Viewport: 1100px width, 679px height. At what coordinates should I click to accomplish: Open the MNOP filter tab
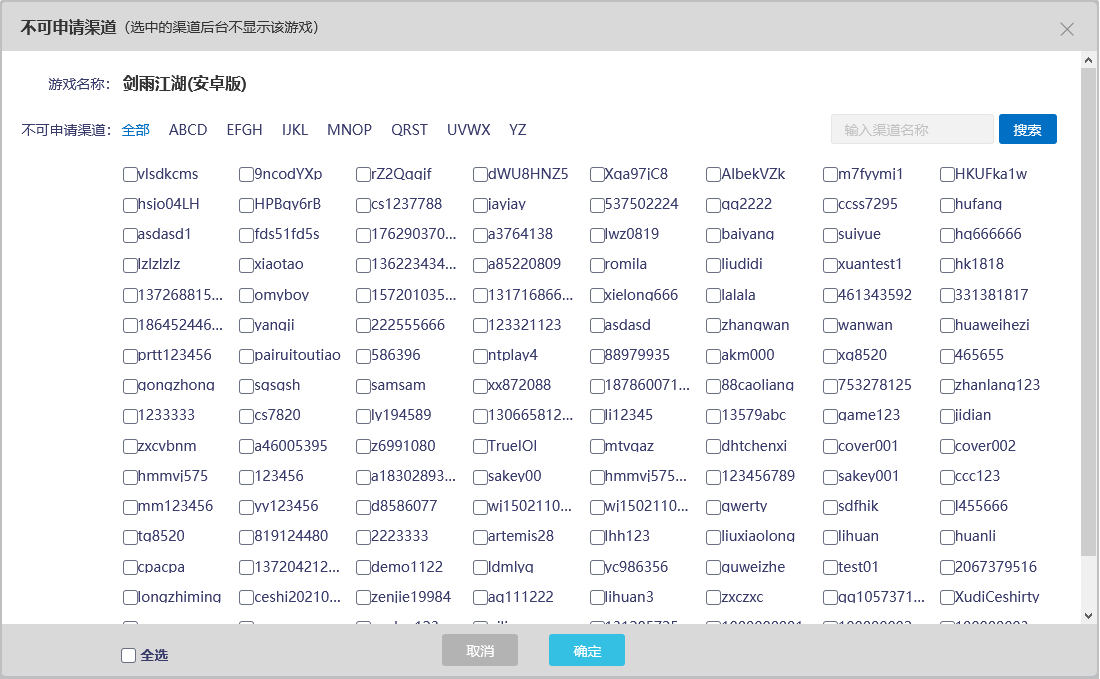click(349, 130)
